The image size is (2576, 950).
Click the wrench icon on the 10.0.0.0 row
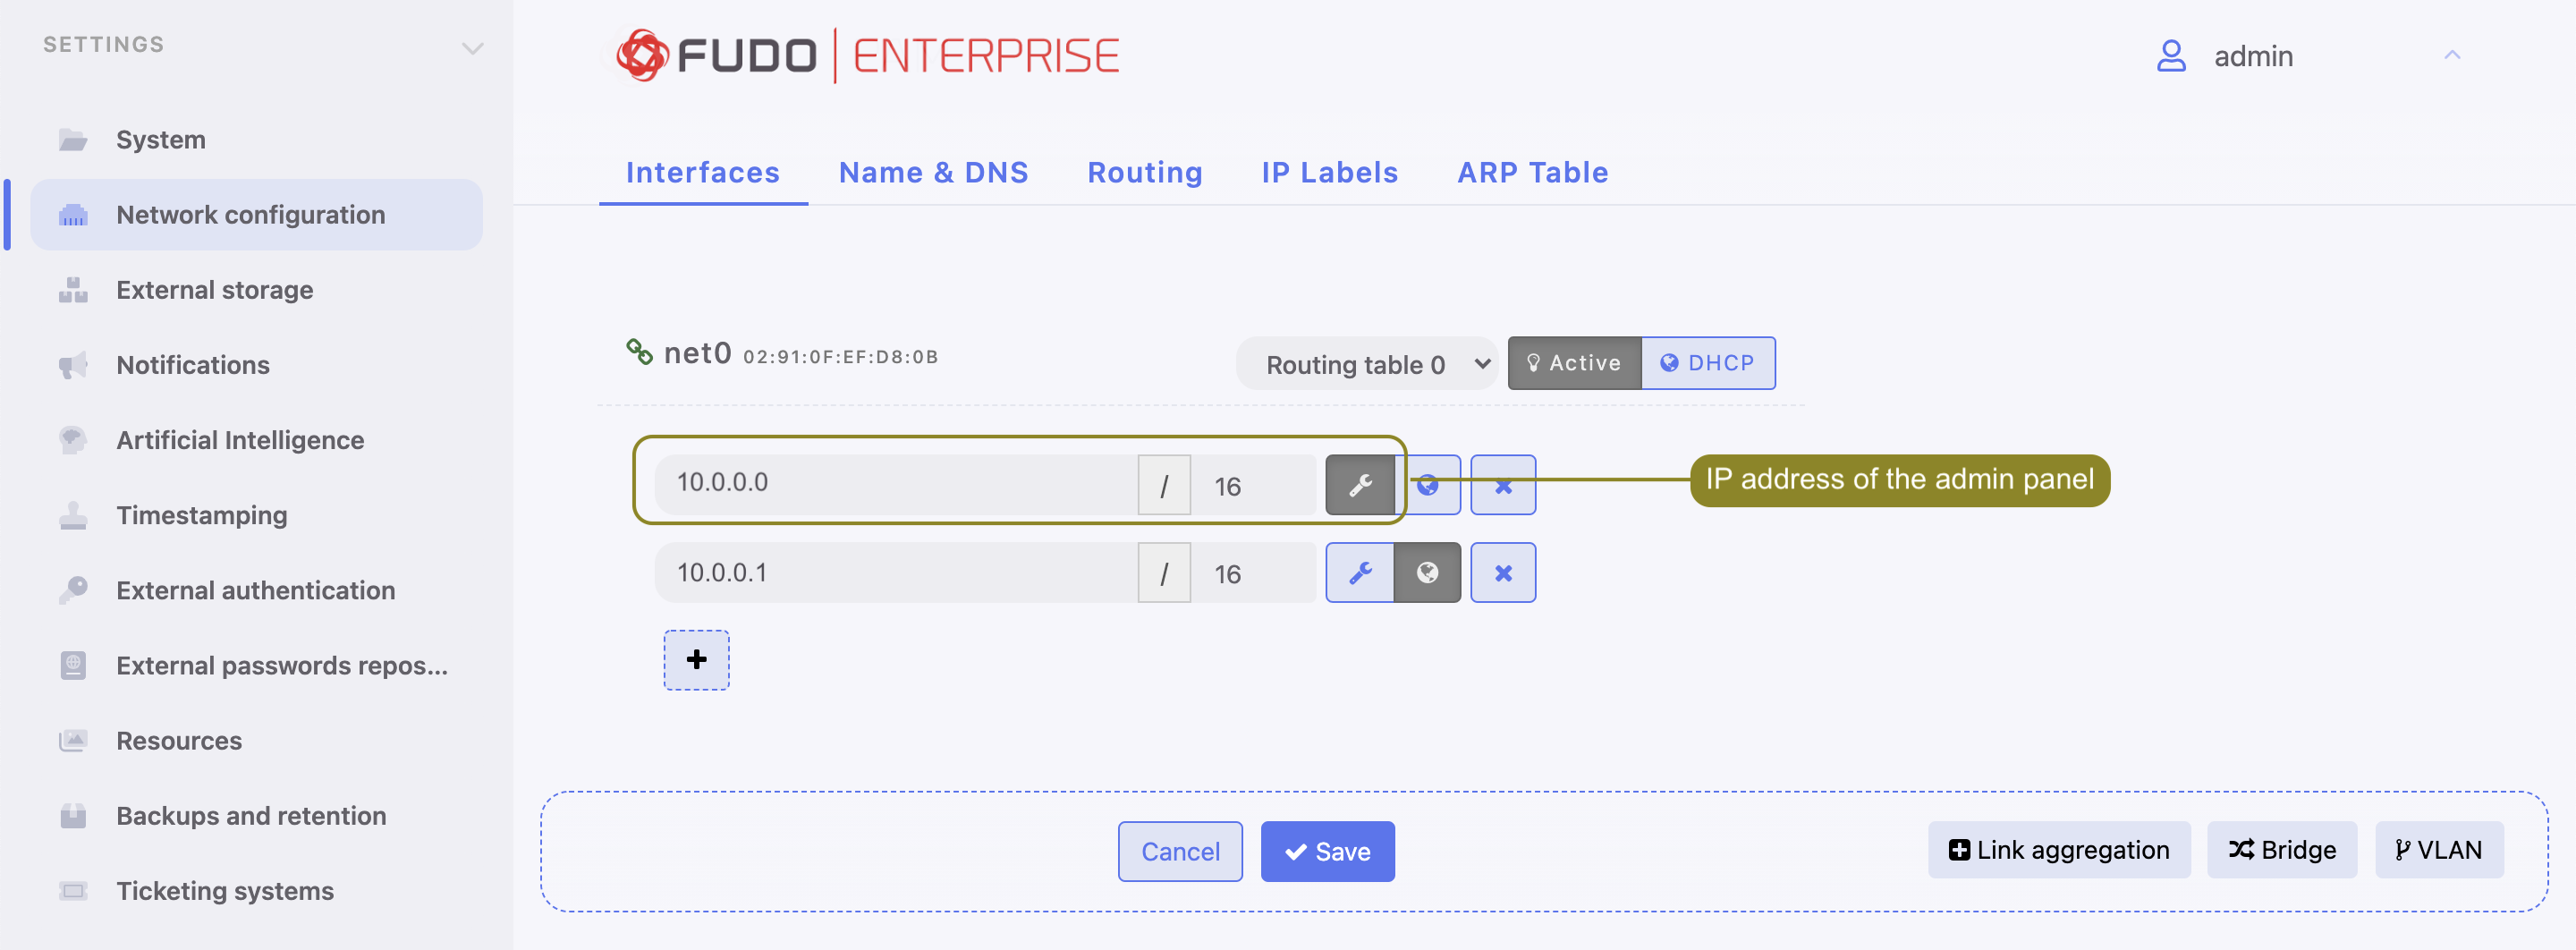tap(1361, 484)
